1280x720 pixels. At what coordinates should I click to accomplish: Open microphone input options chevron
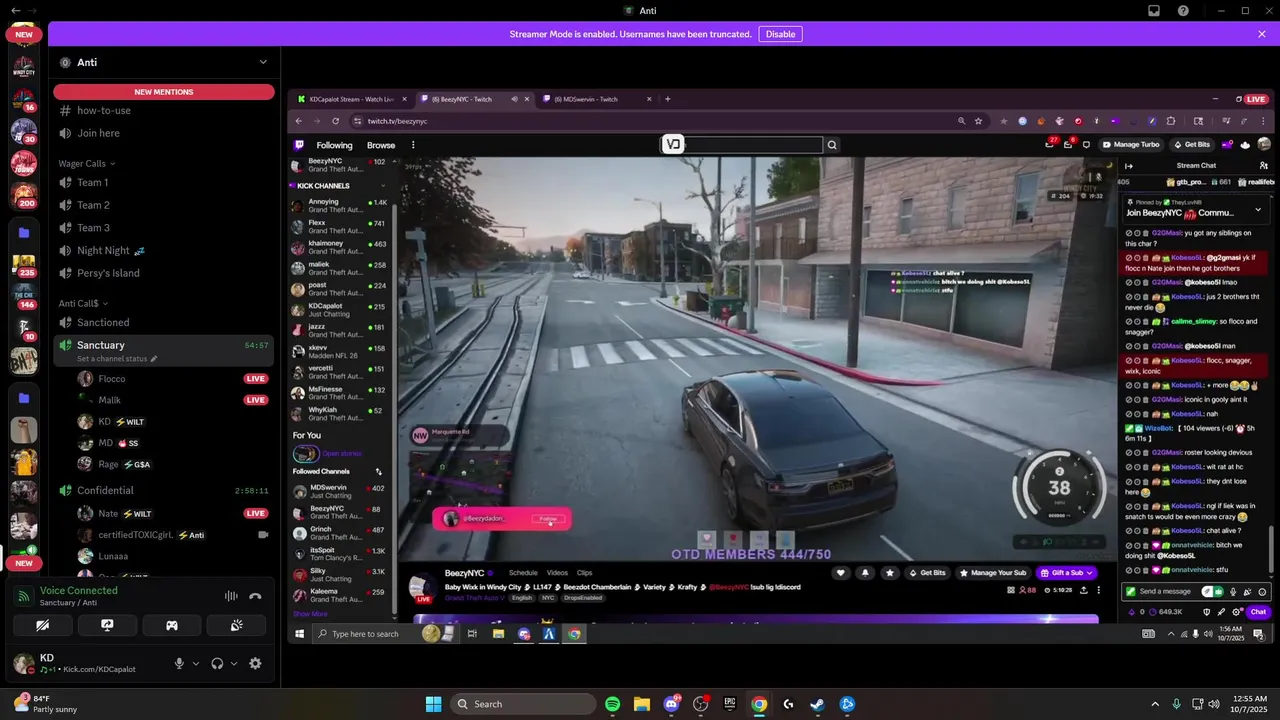(x=195, y=663)
